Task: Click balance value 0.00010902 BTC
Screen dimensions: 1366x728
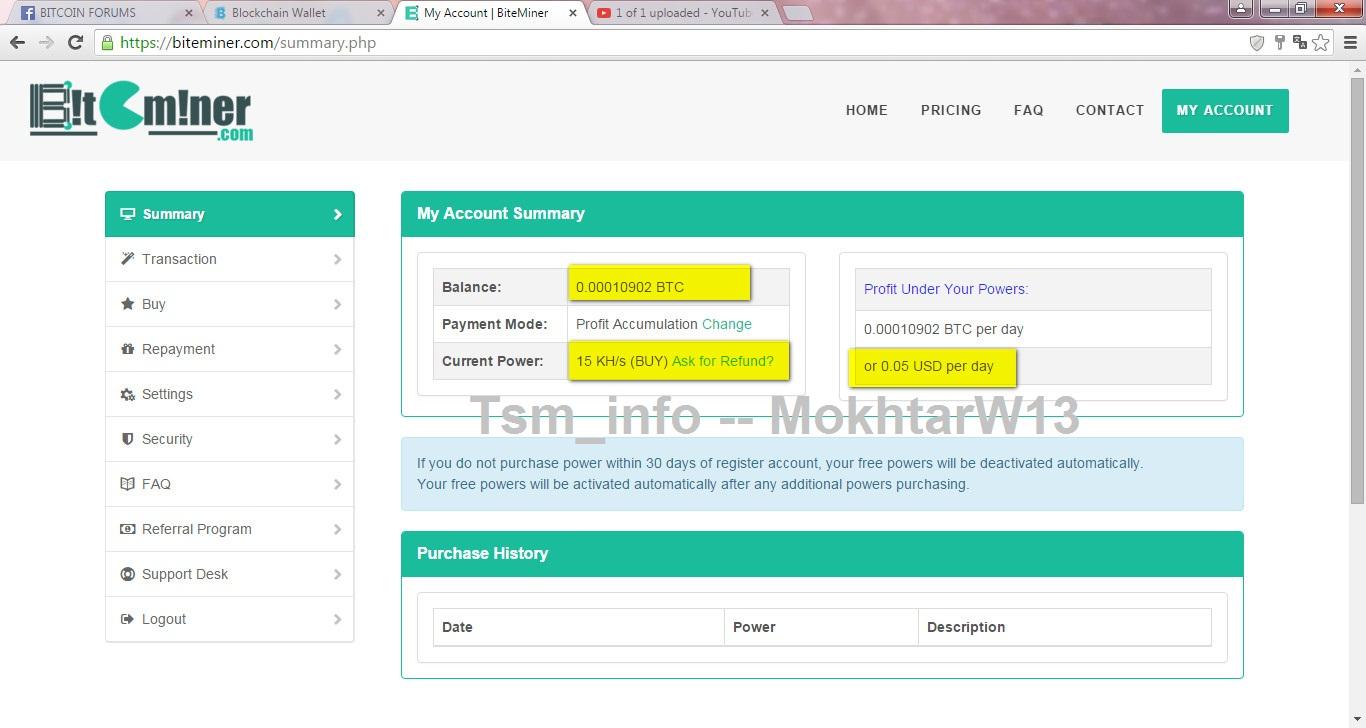Action: 630,287
